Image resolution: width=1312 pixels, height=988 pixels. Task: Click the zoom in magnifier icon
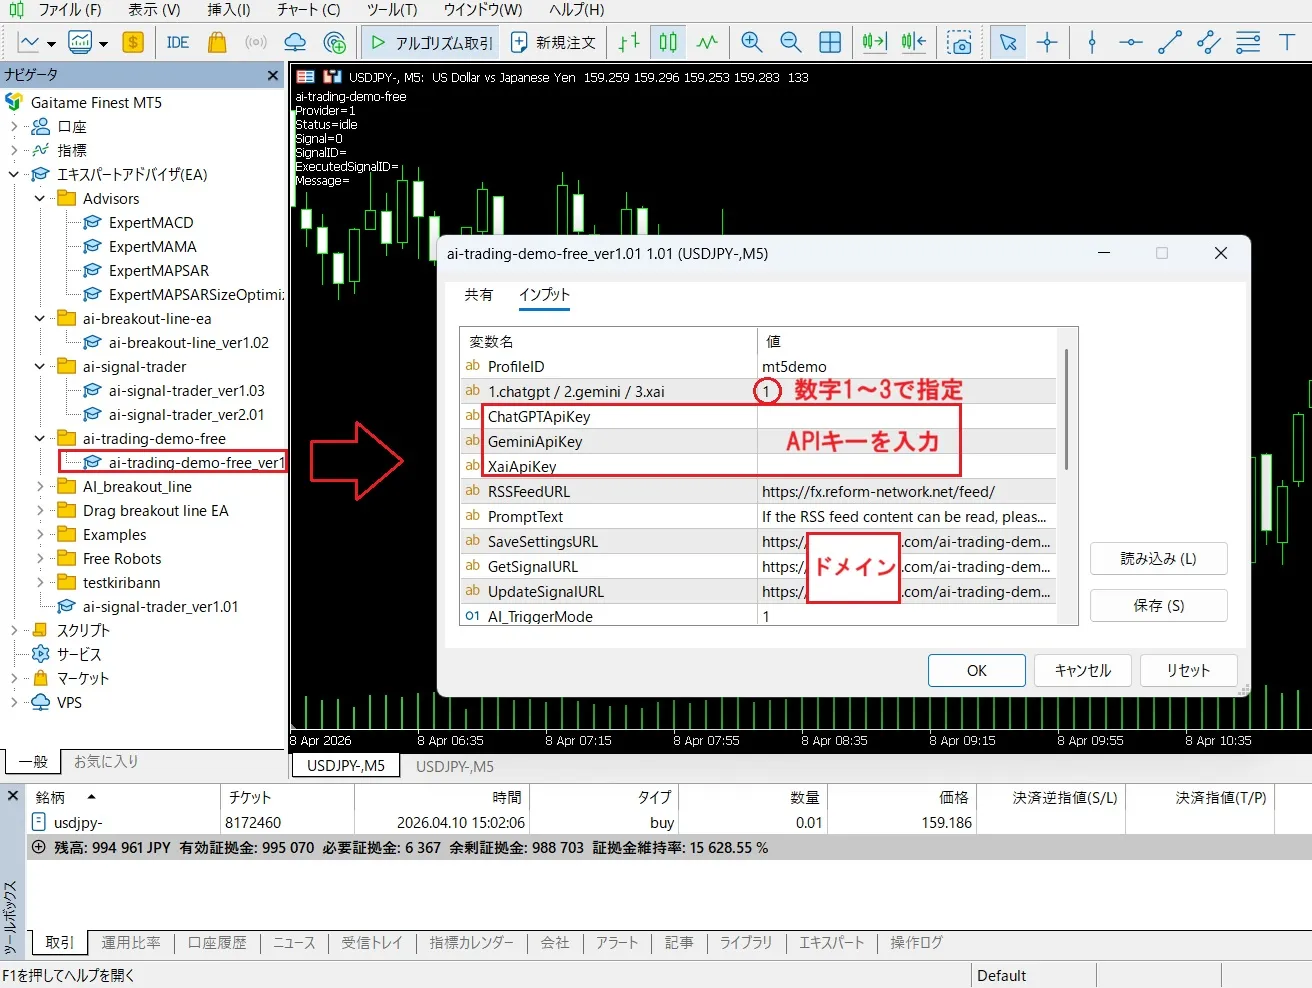click(752, 42)
